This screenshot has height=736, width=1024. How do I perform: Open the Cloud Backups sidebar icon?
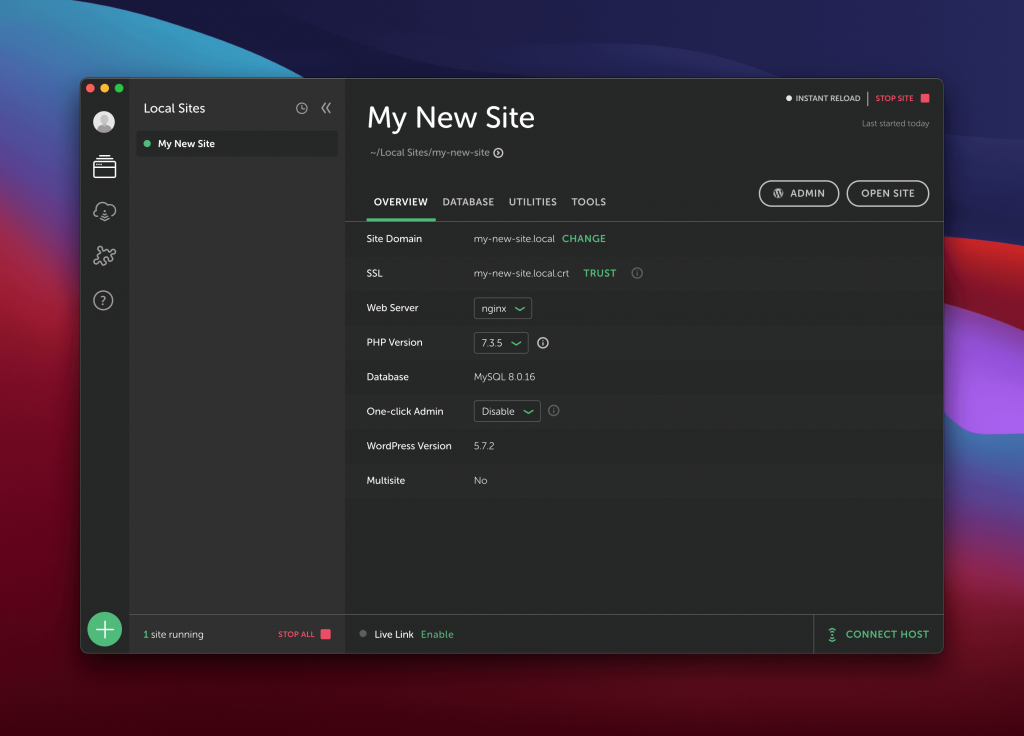[104, 212]
